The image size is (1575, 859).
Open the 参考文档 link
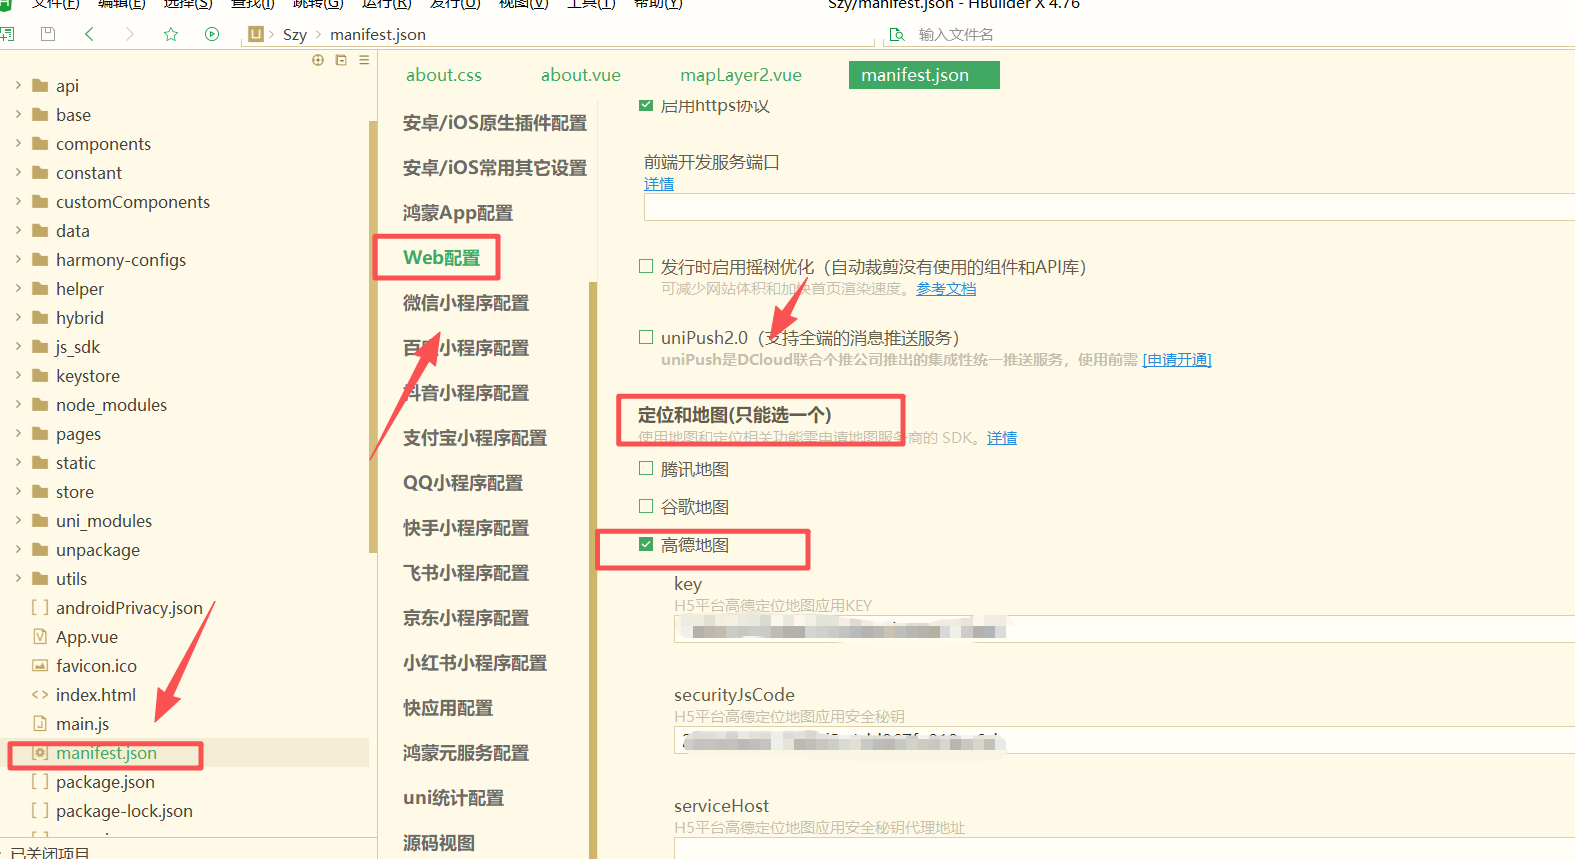(946, 288)
